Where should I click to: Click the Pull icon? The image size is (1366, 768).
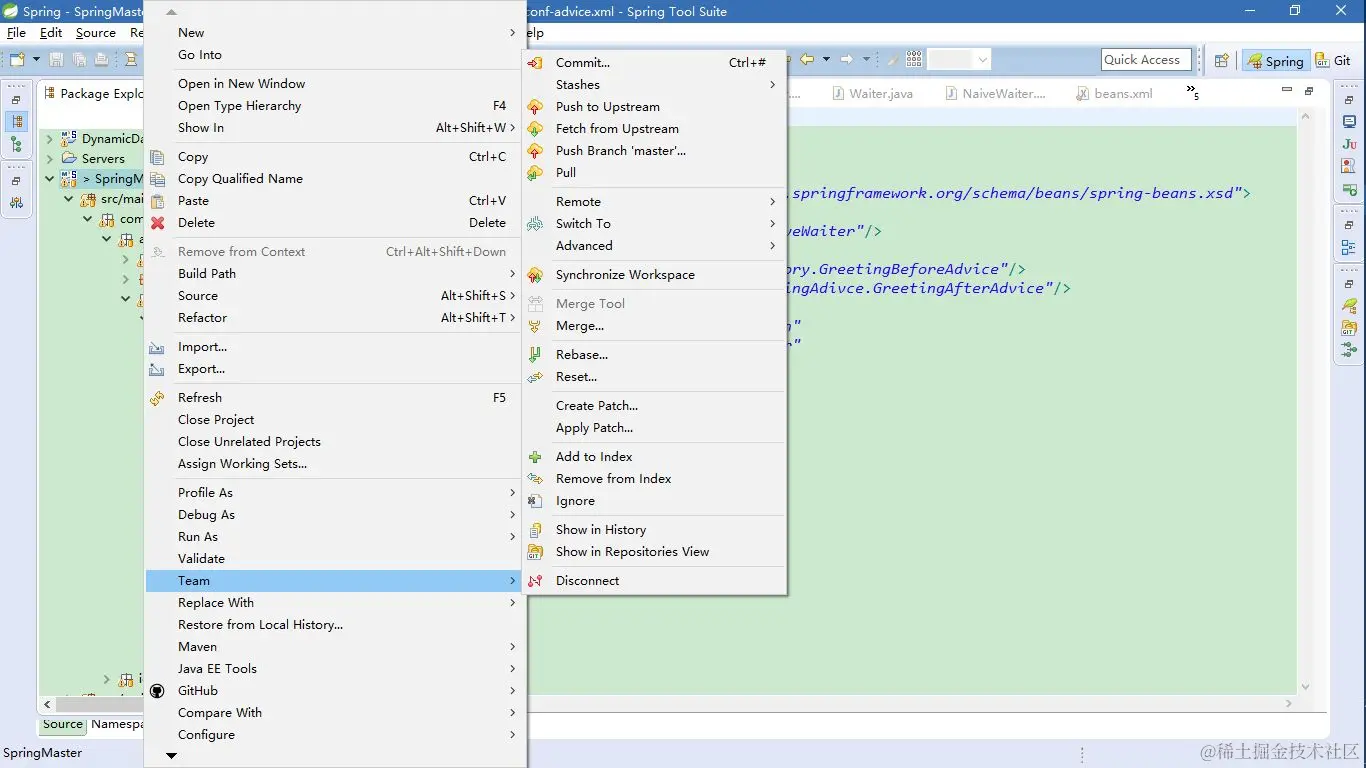pyautogui.click(x=535, y=173)
